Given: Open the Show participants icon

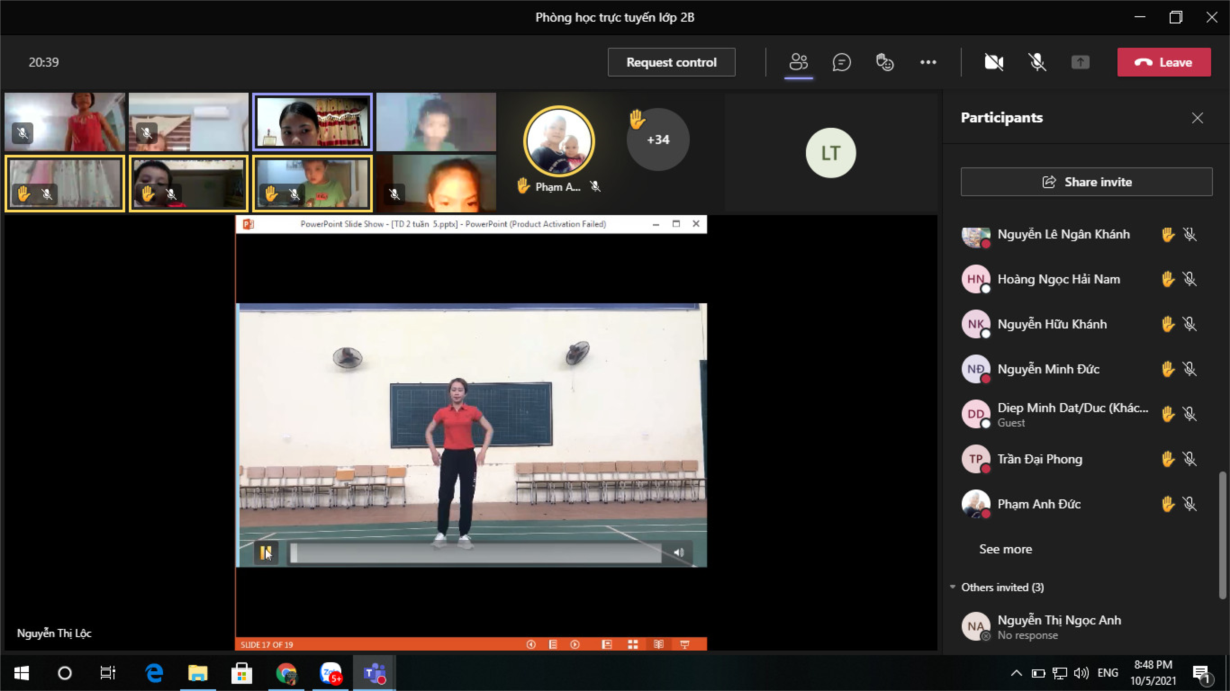Looking at the screenshot, I should click(798, 62).
